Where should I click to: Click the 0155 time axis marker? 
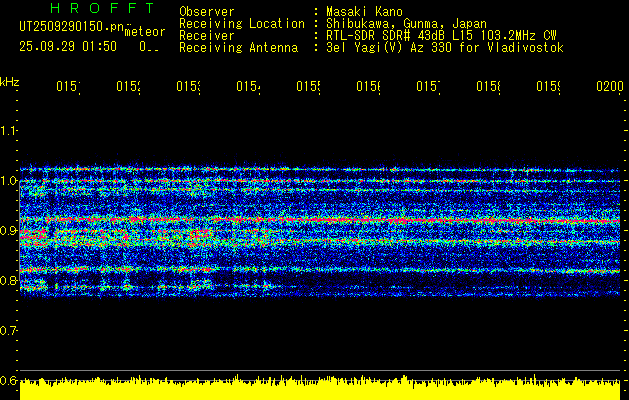click(x=308, y=87)
